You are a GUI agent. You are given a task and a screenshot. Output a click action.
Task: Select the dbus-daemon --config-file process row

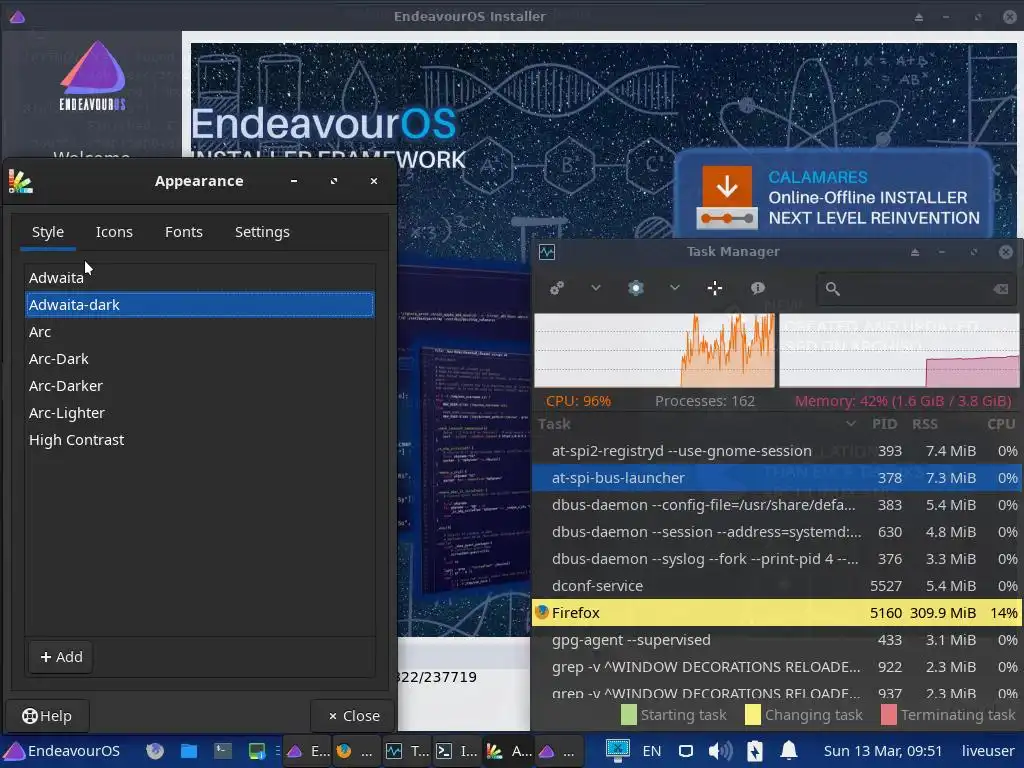(x=777, y=505)
